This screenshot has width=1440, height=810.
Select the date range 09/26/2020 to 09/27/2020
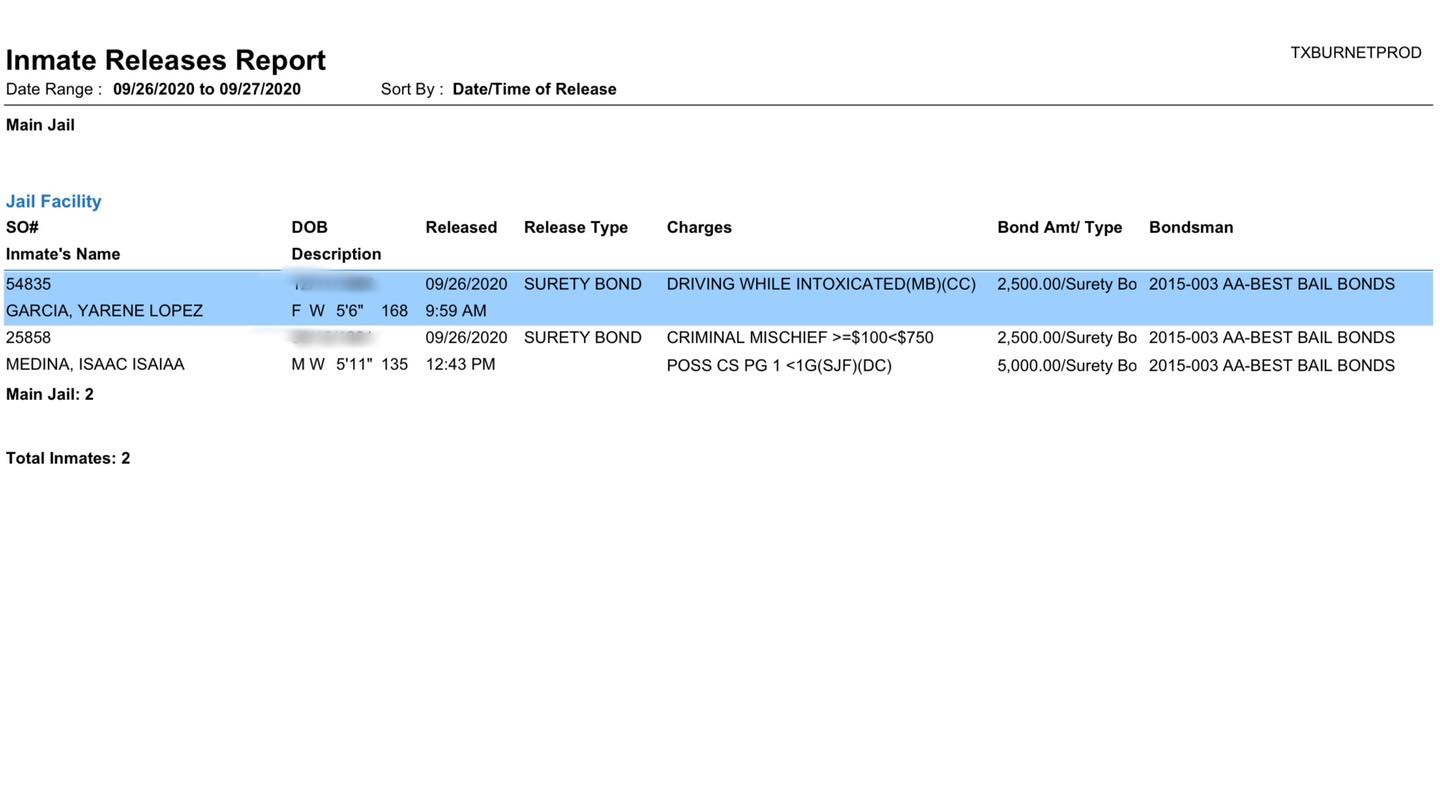[x=207, y=89]
